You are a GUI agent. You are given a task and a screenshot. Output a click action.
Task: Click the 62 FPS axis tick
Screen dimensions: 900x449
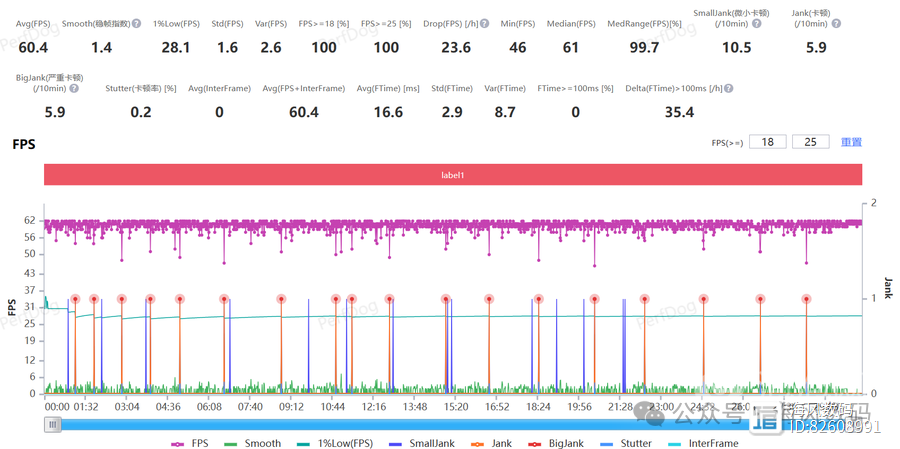(x=30, y=220)
